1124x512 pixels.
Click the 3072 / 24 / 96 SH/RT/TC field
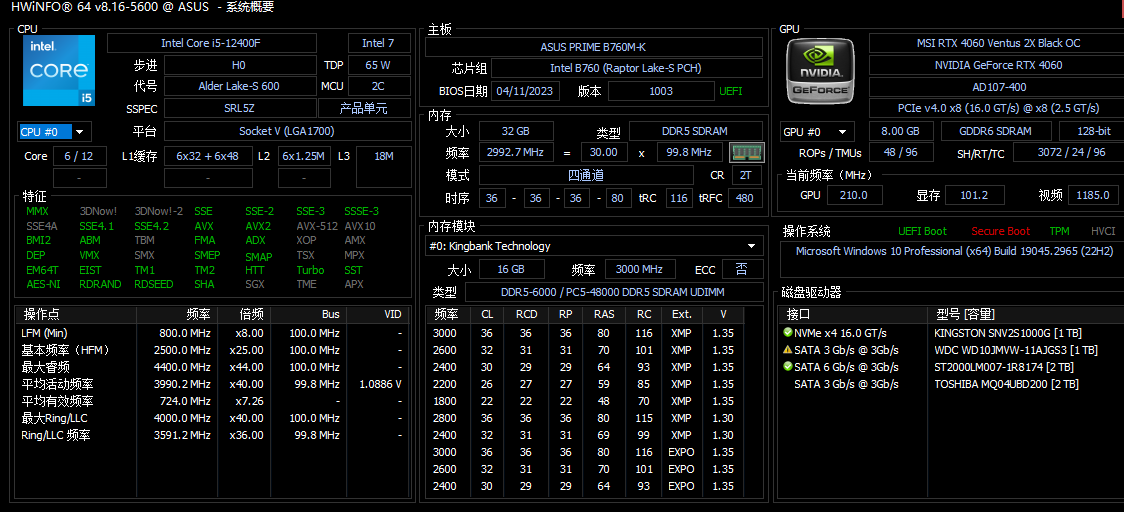tap(1070, 152)
